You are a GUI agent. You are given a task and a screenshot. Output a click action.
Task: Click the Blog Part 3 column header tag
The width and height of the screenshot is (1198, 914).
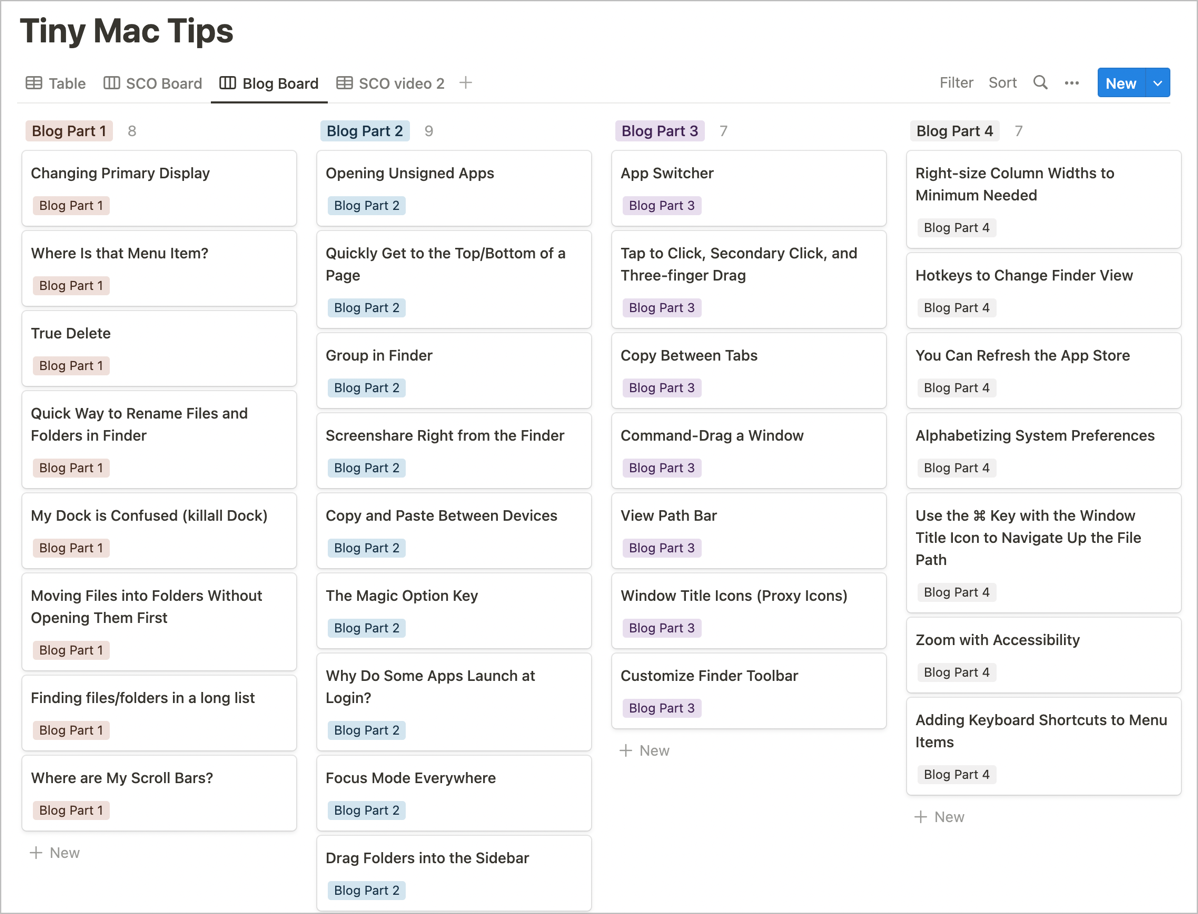[x=660, y=131]
